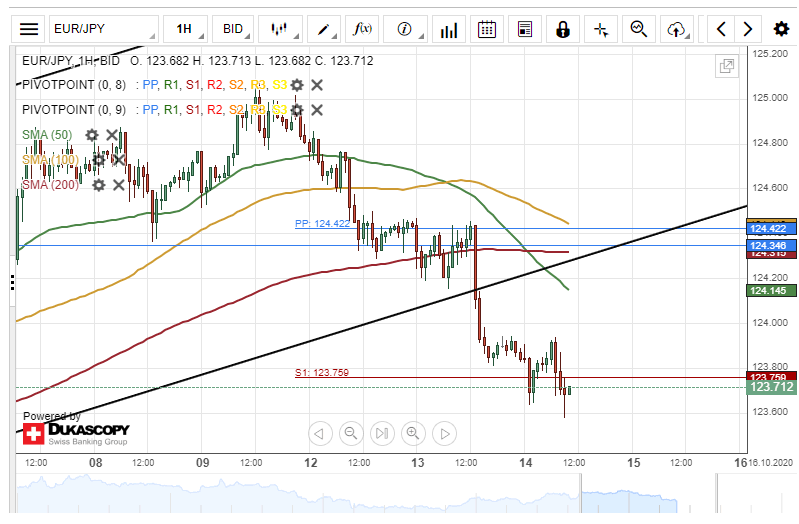Toggle the chart lock icon
Viewport: 799px width, 524px height.
tap(563, 29)
